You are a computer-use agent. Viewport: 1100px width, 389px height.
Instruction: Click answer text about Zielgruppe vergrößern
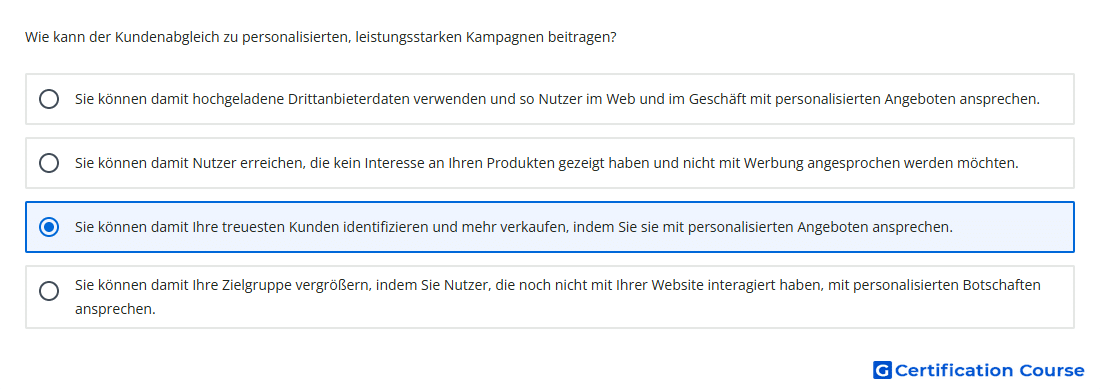pyautogui.click(x=558, y=296)
